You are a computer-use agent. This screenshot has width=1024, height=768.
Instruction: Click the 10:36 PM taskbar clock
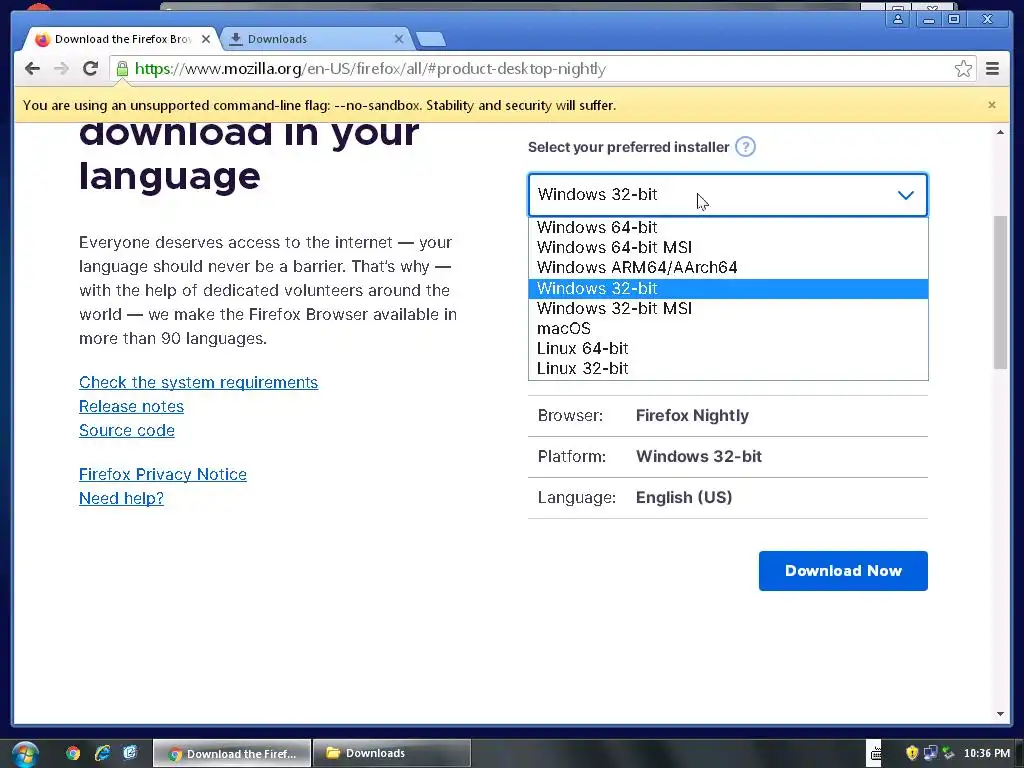987,753
